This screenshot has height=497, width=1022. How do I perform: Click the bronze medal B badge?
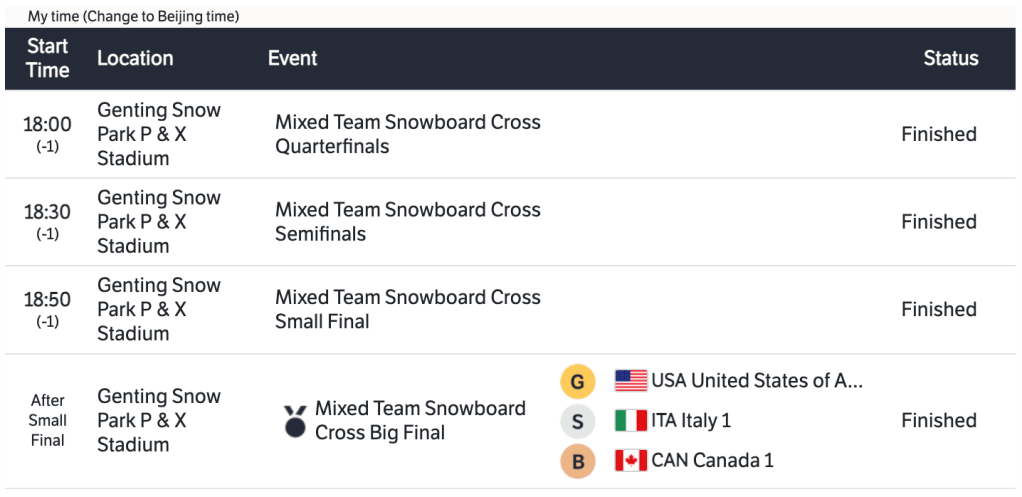pyautogui.click(x=577, y=461)
